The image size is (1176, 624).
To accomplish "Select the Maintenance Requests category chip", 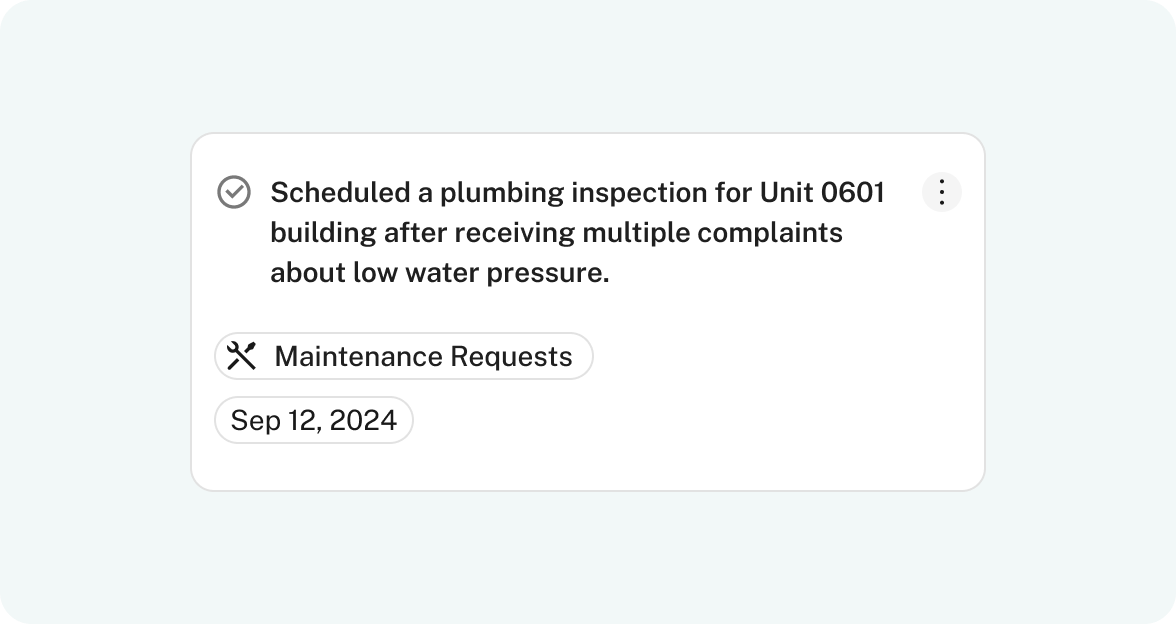I will click(x=404, y=356).
